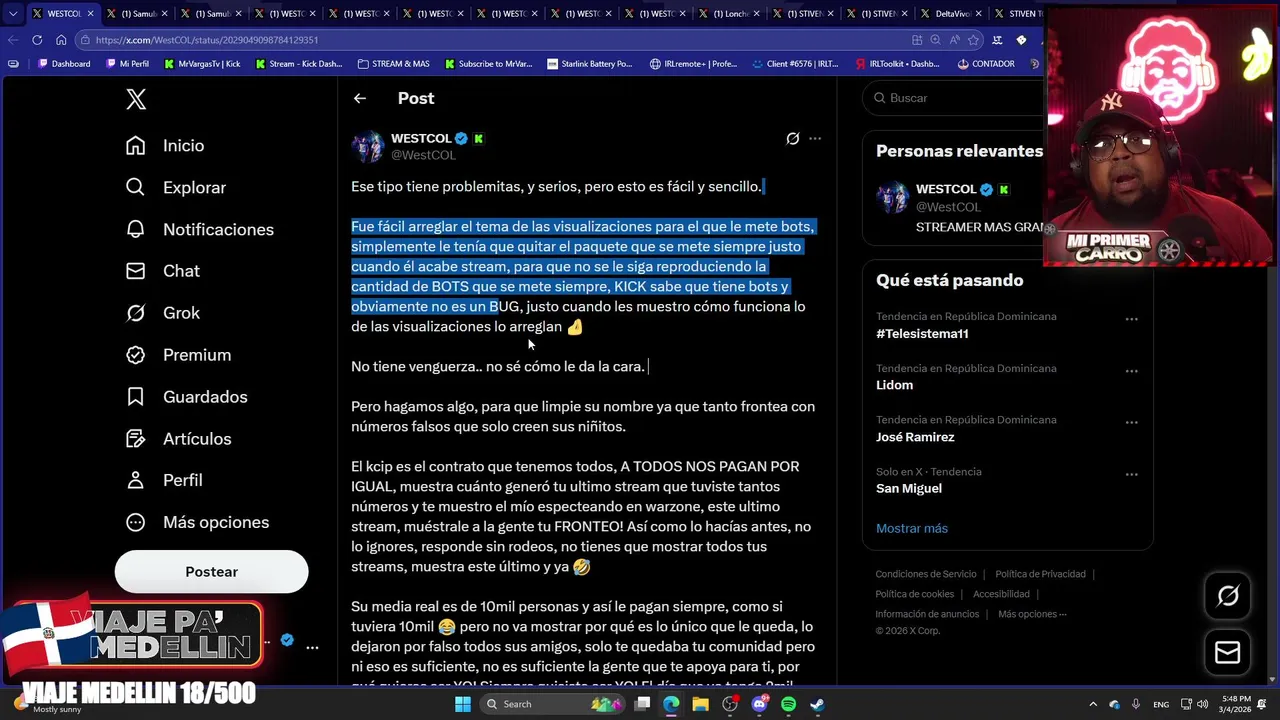1280x720 pixels.
Task: Open the Explorar search icon
Action: (x=136, y=187)
